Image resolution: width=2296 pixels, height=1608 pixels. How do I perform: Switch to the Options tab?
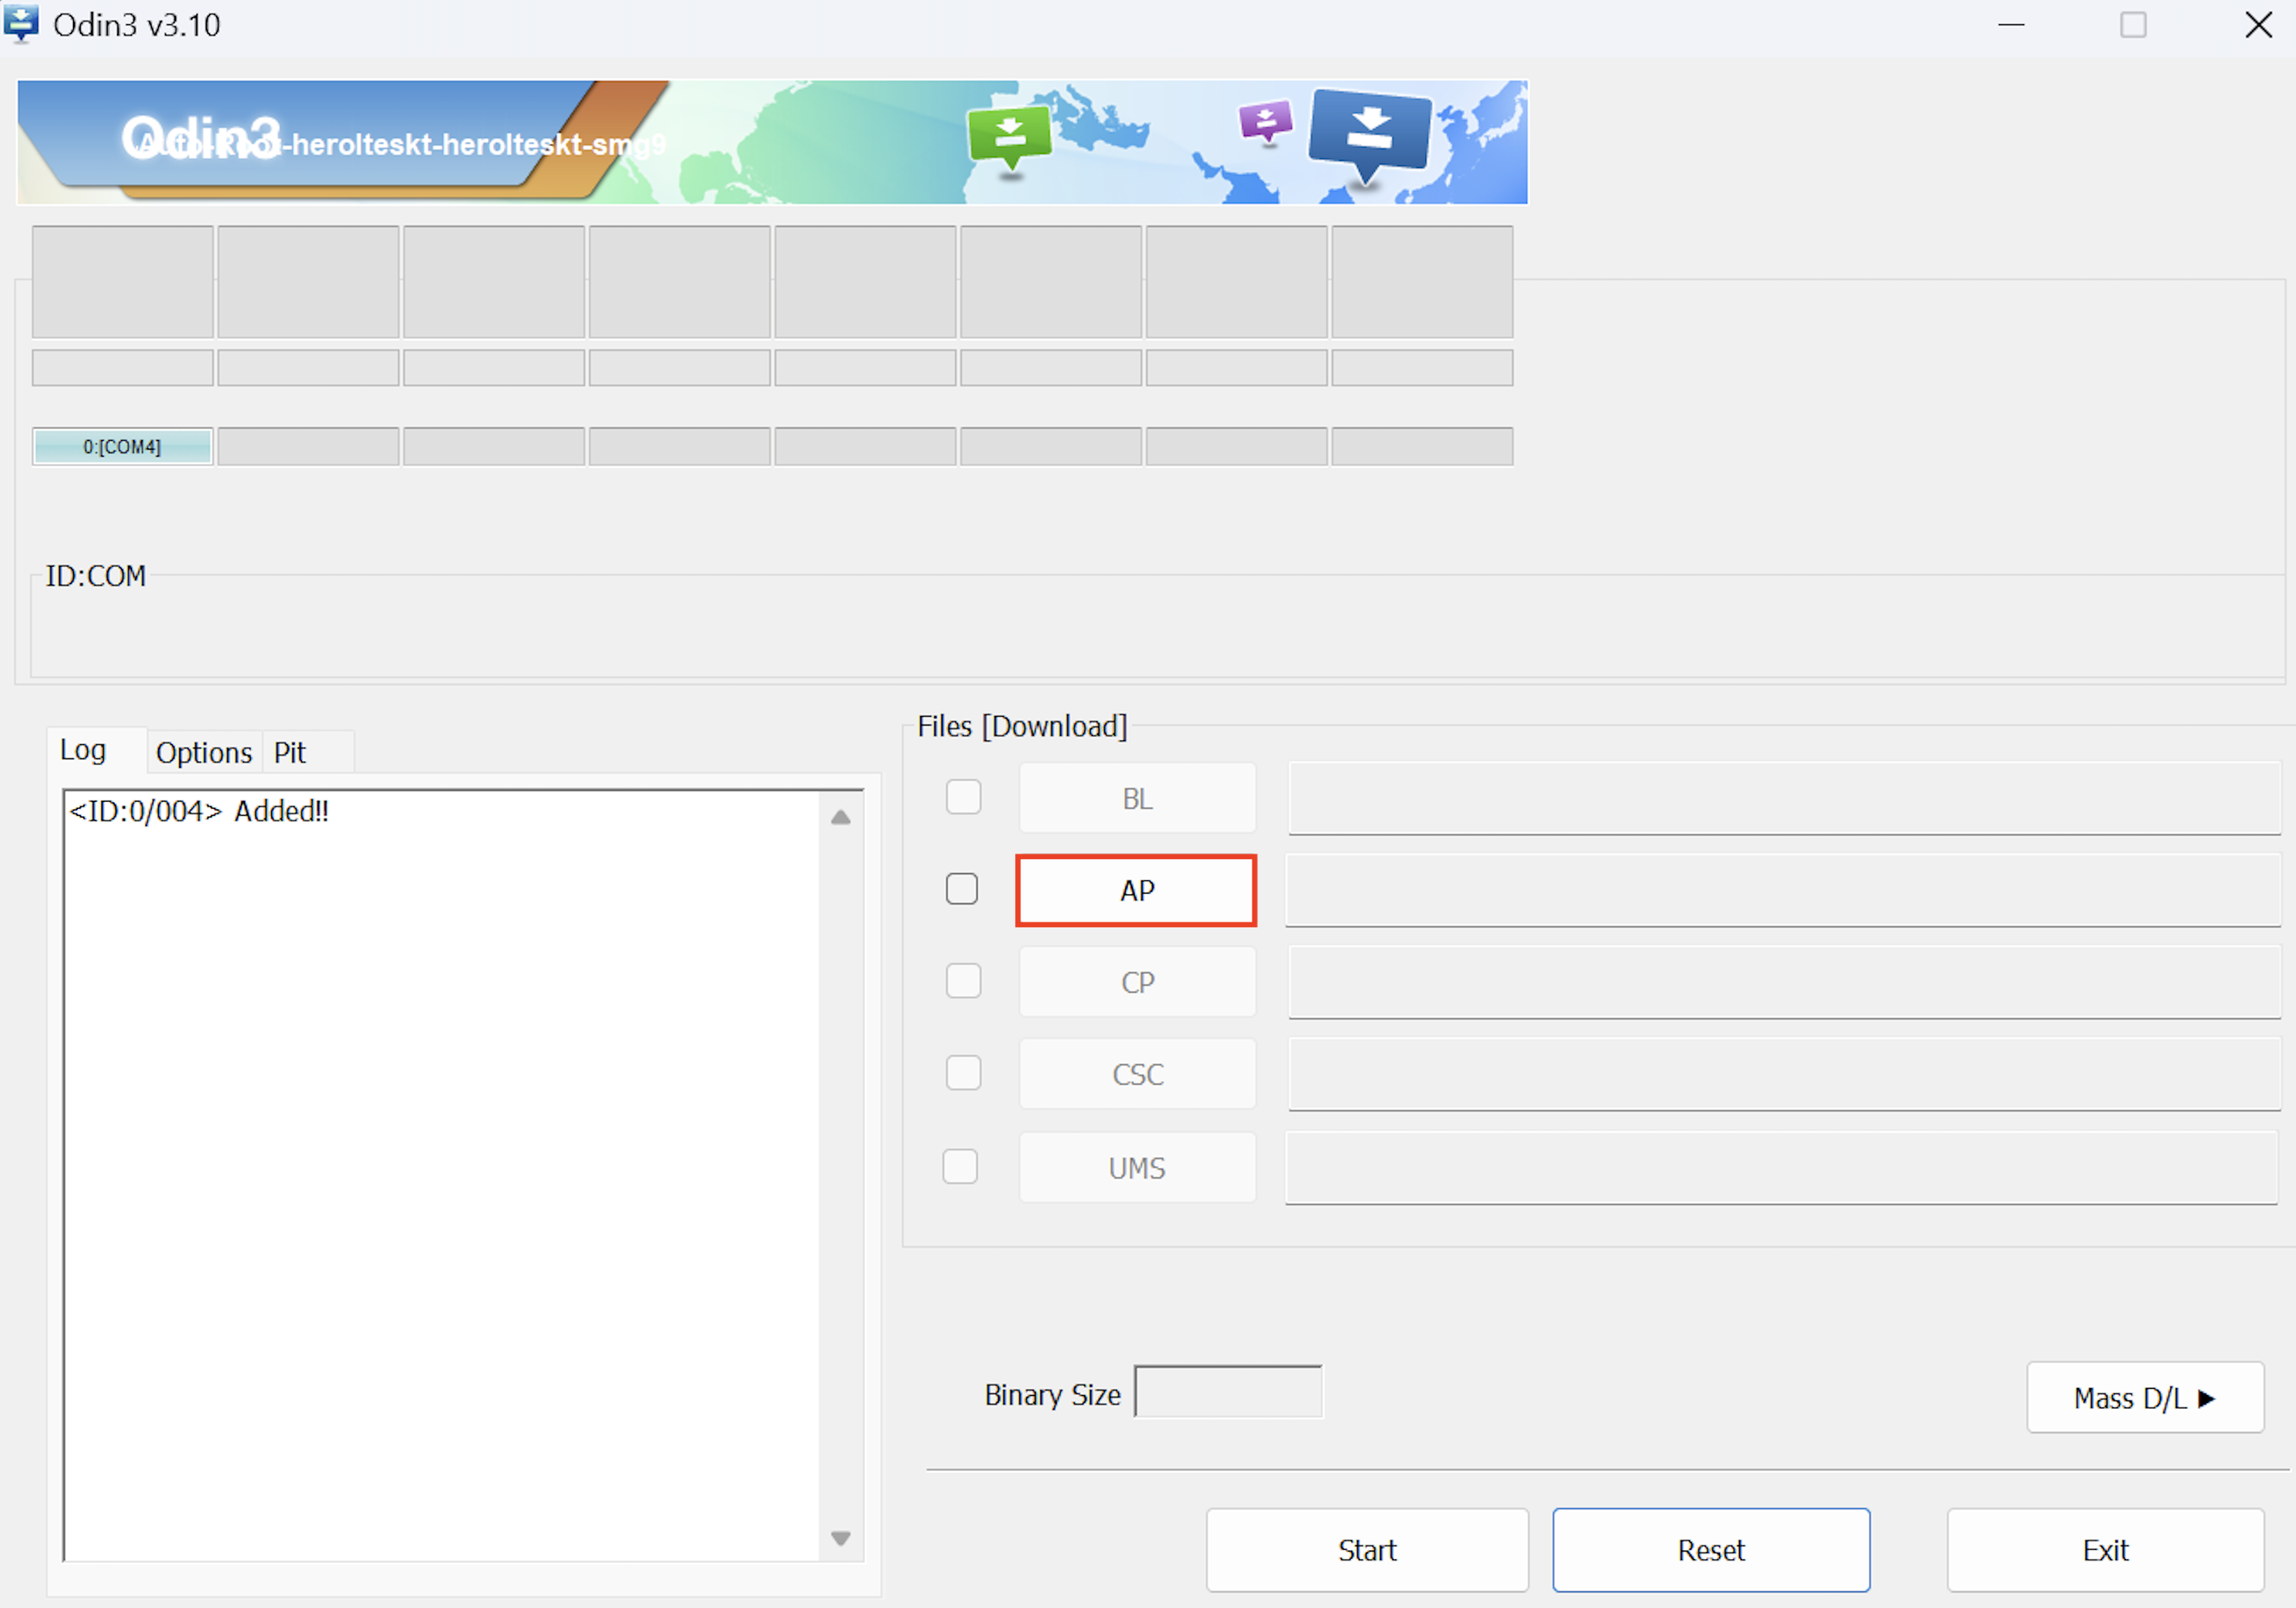point(204,752)
